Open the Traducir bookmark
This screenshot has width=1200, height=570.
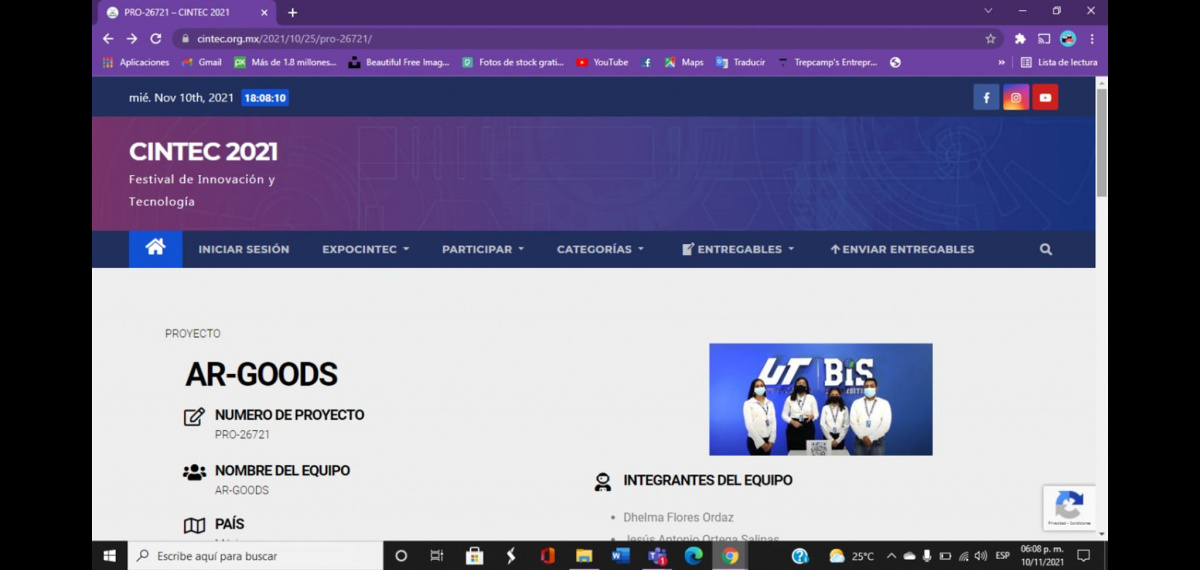tap(741, 62)
